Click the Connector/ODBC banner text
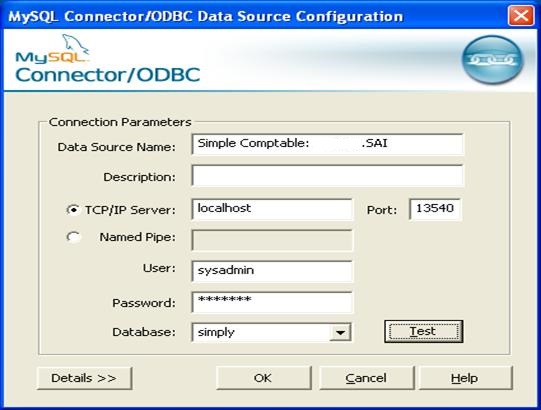Viewport: 541px width, 410px height. [108, 75]
